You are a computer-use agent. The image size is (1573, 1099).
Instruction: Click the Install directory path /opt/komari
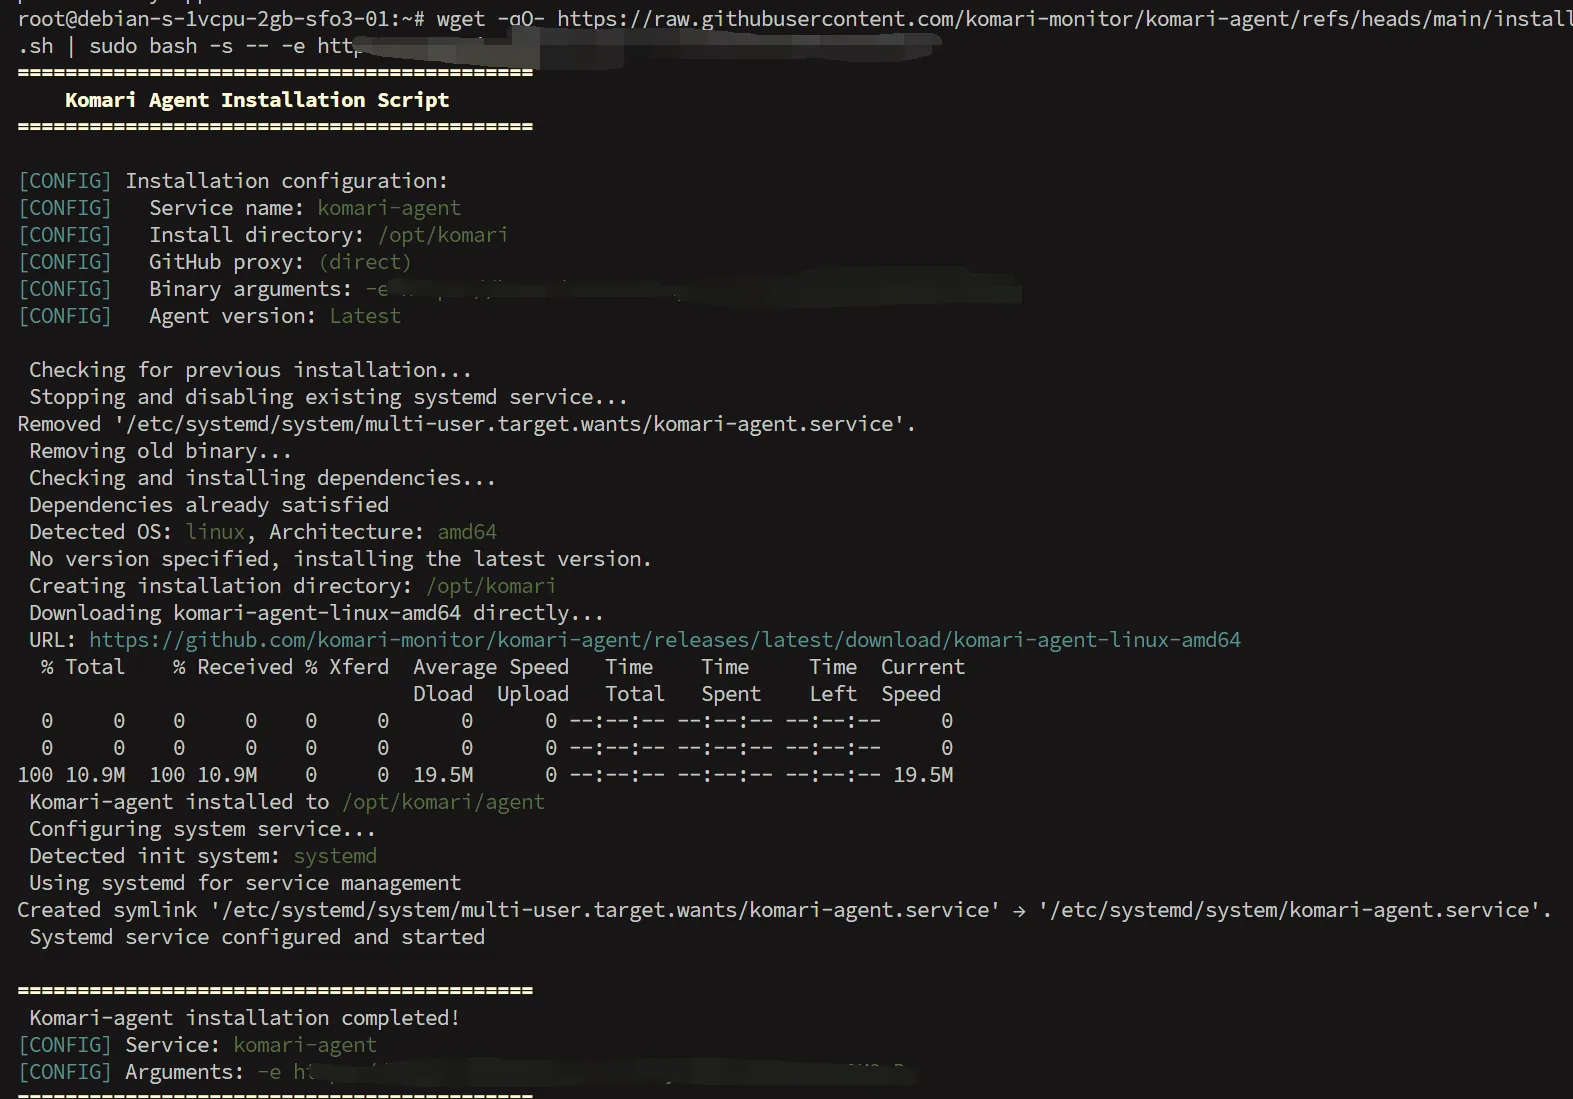442,235
